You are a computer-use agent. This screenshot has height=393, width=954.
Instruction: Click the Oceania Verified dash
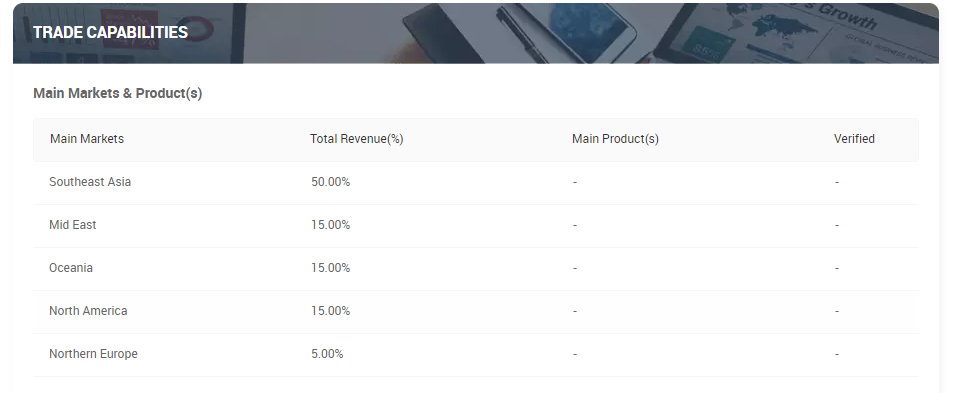coord(837,268)
